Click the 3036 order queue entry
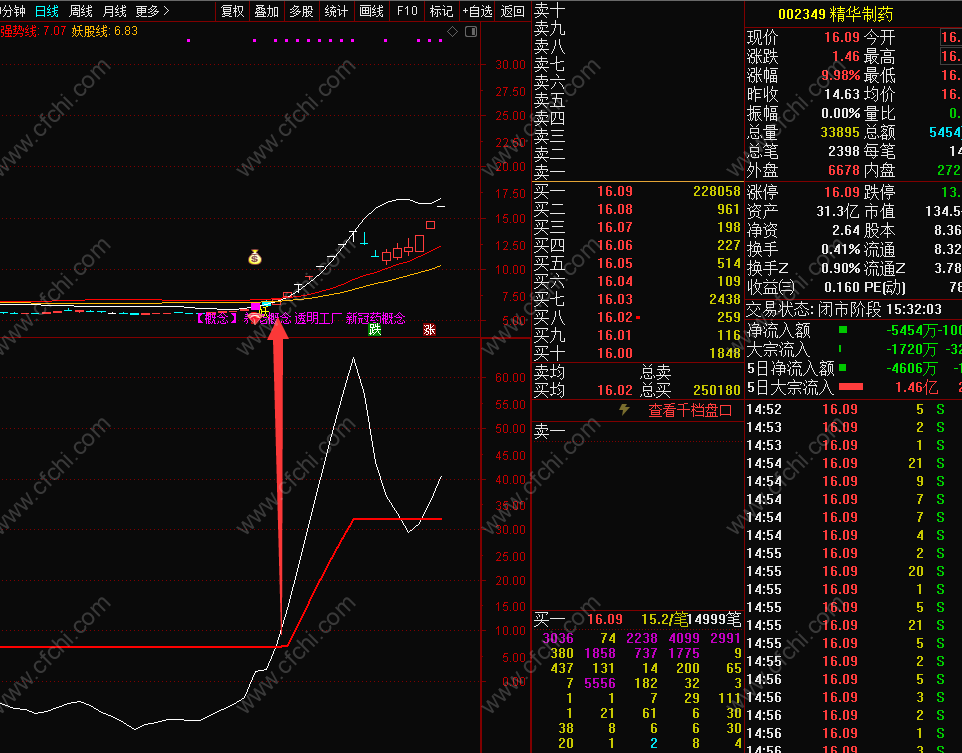Screen dimensions: 962x753 tap(558, 638)
